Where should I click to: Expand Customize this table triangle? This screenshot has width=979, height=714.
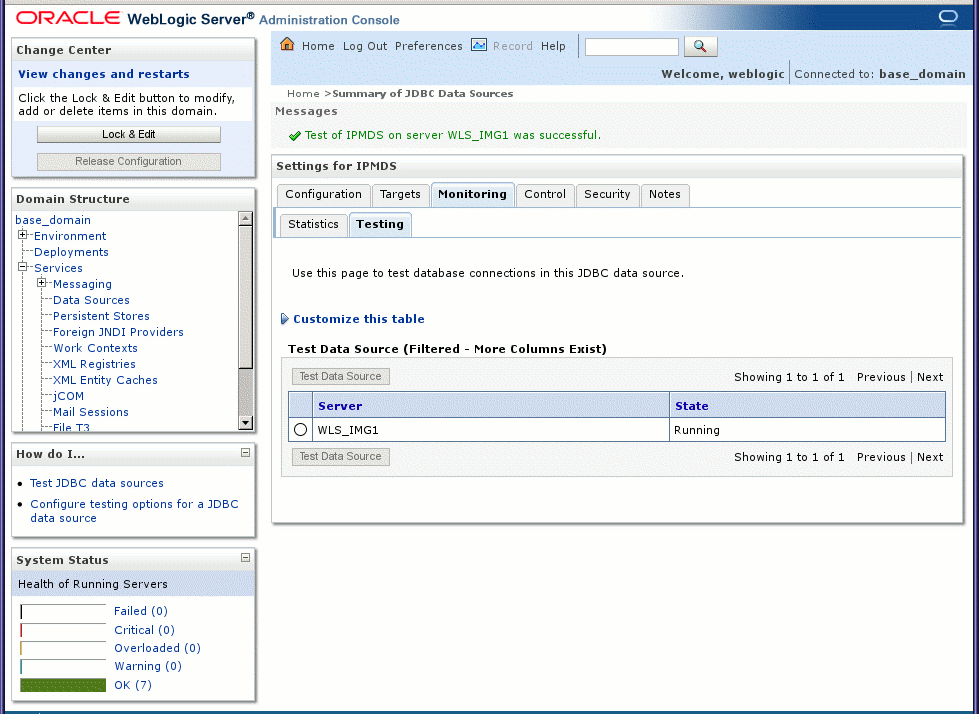point(284,319)
